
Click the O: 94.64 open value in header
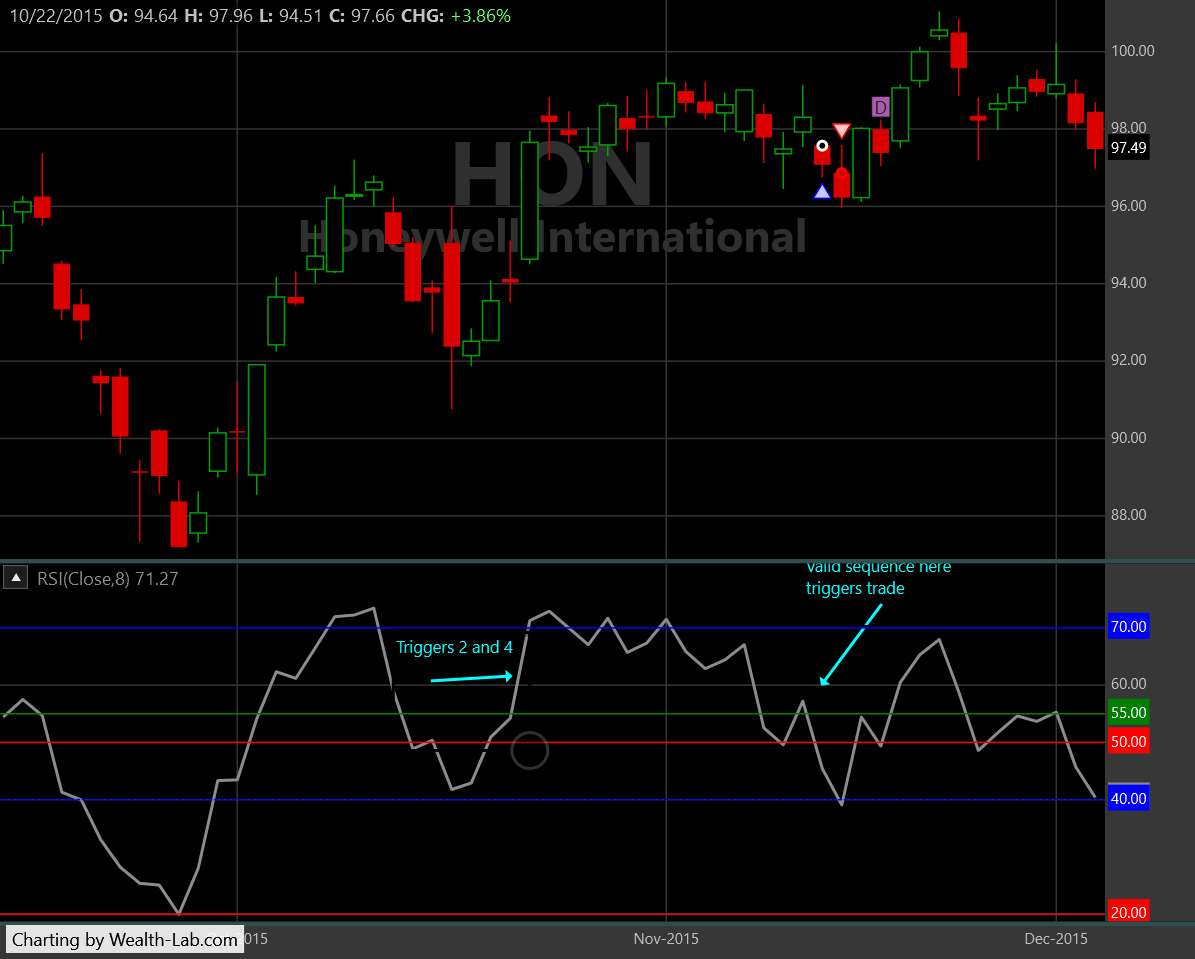(143, 16)
